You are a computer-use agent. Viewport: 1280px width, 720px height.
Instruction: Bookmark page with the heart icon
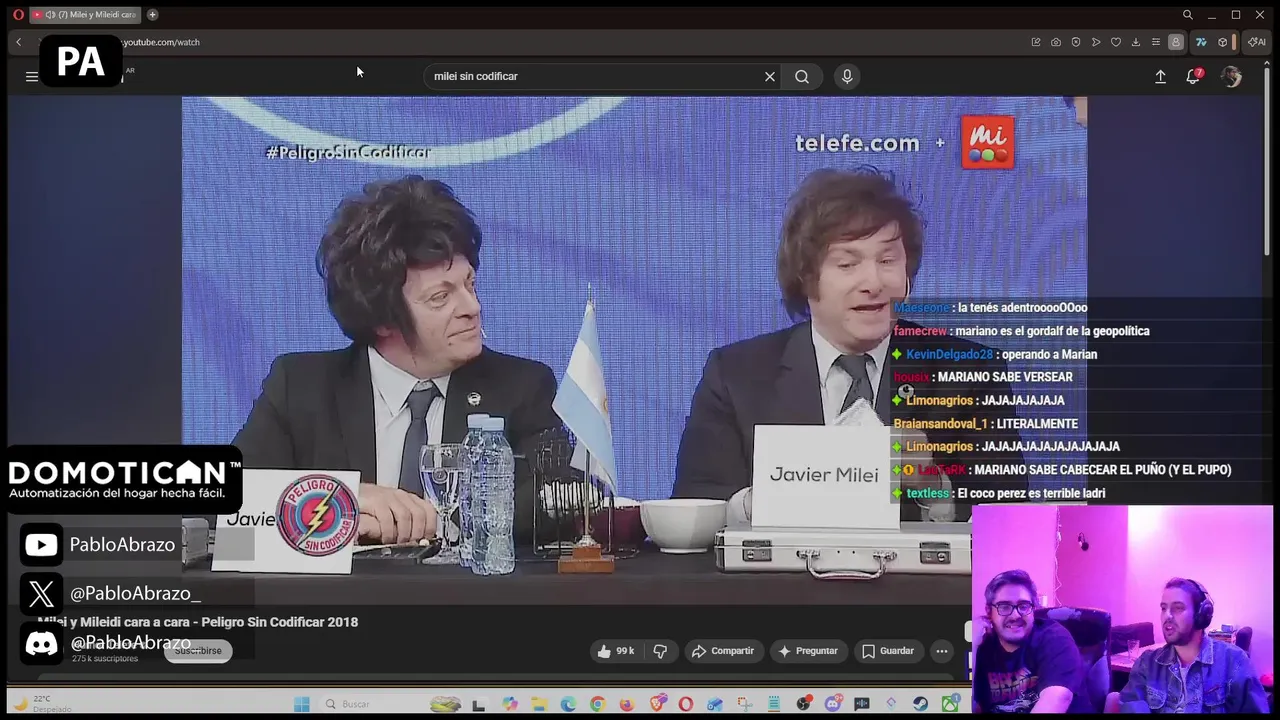tap(1116, 42)
